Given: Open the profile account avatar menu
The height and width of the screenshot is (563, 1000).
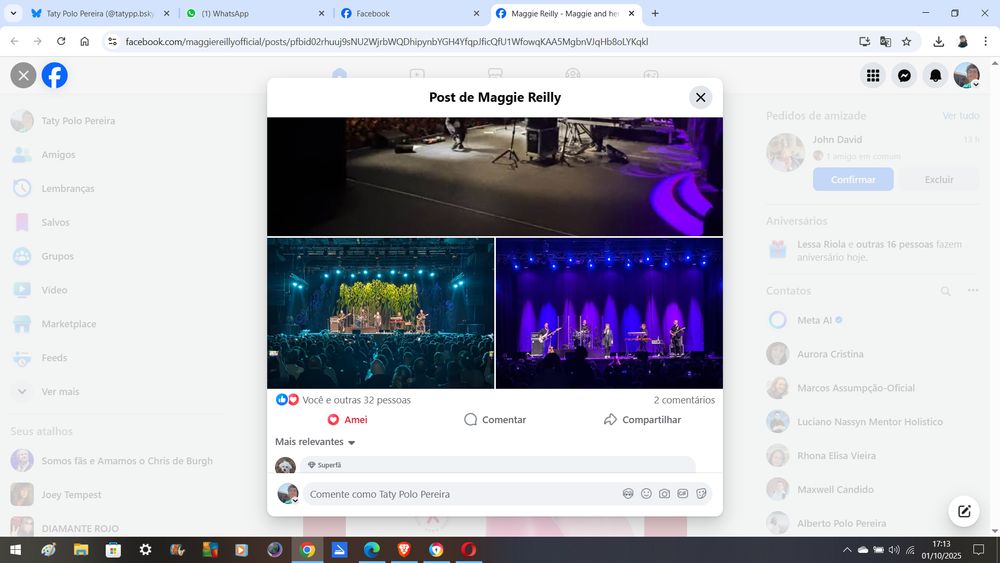Looking at the screenshot, I should tap(966, 75).
